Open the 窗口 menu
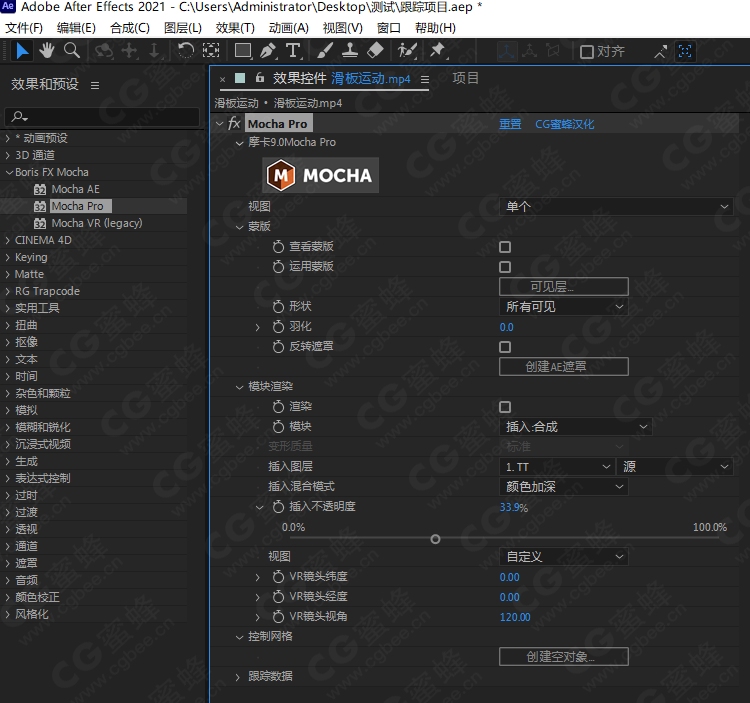 click(x=388, y=28)
